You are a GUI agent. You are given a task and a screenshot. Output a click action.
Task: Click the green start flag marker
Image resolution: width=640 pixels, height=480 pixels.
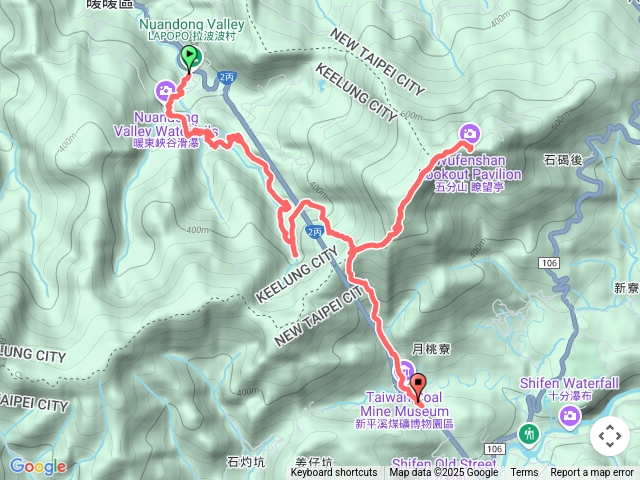click(189, 60)
